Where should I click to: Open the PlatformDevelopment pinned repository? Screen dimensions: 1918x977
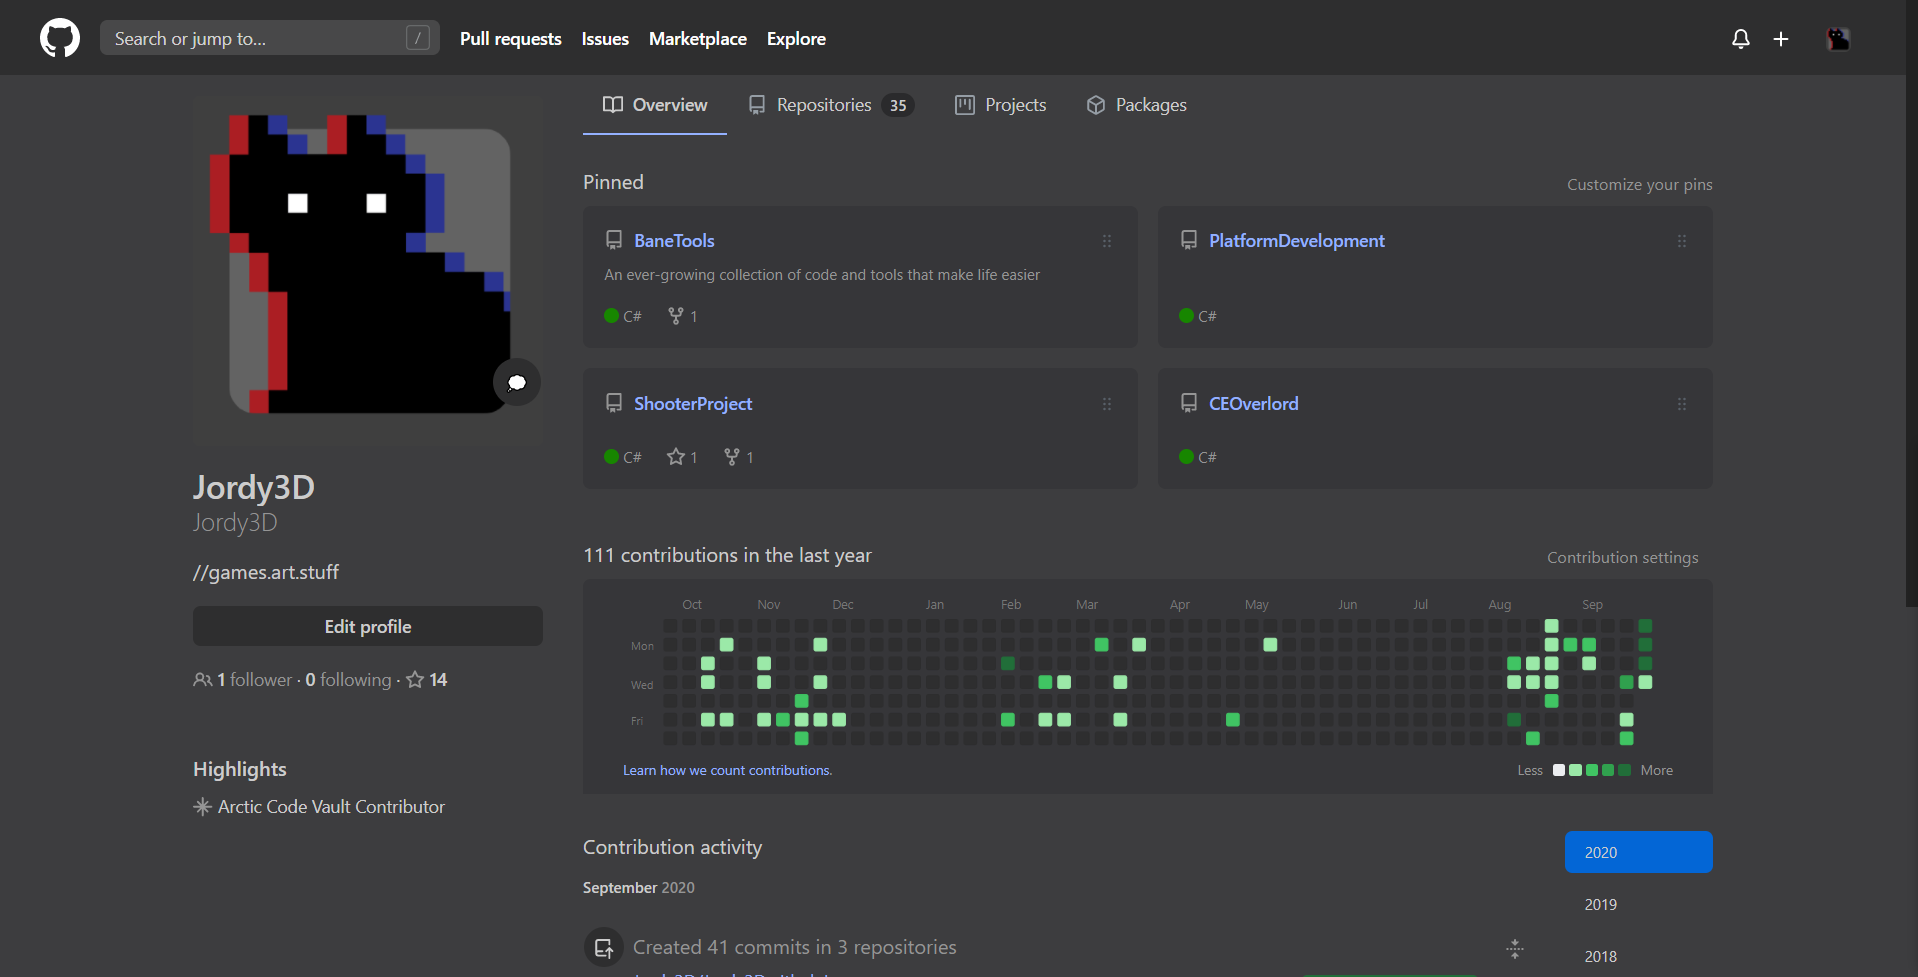click(x=1296, y=240)
